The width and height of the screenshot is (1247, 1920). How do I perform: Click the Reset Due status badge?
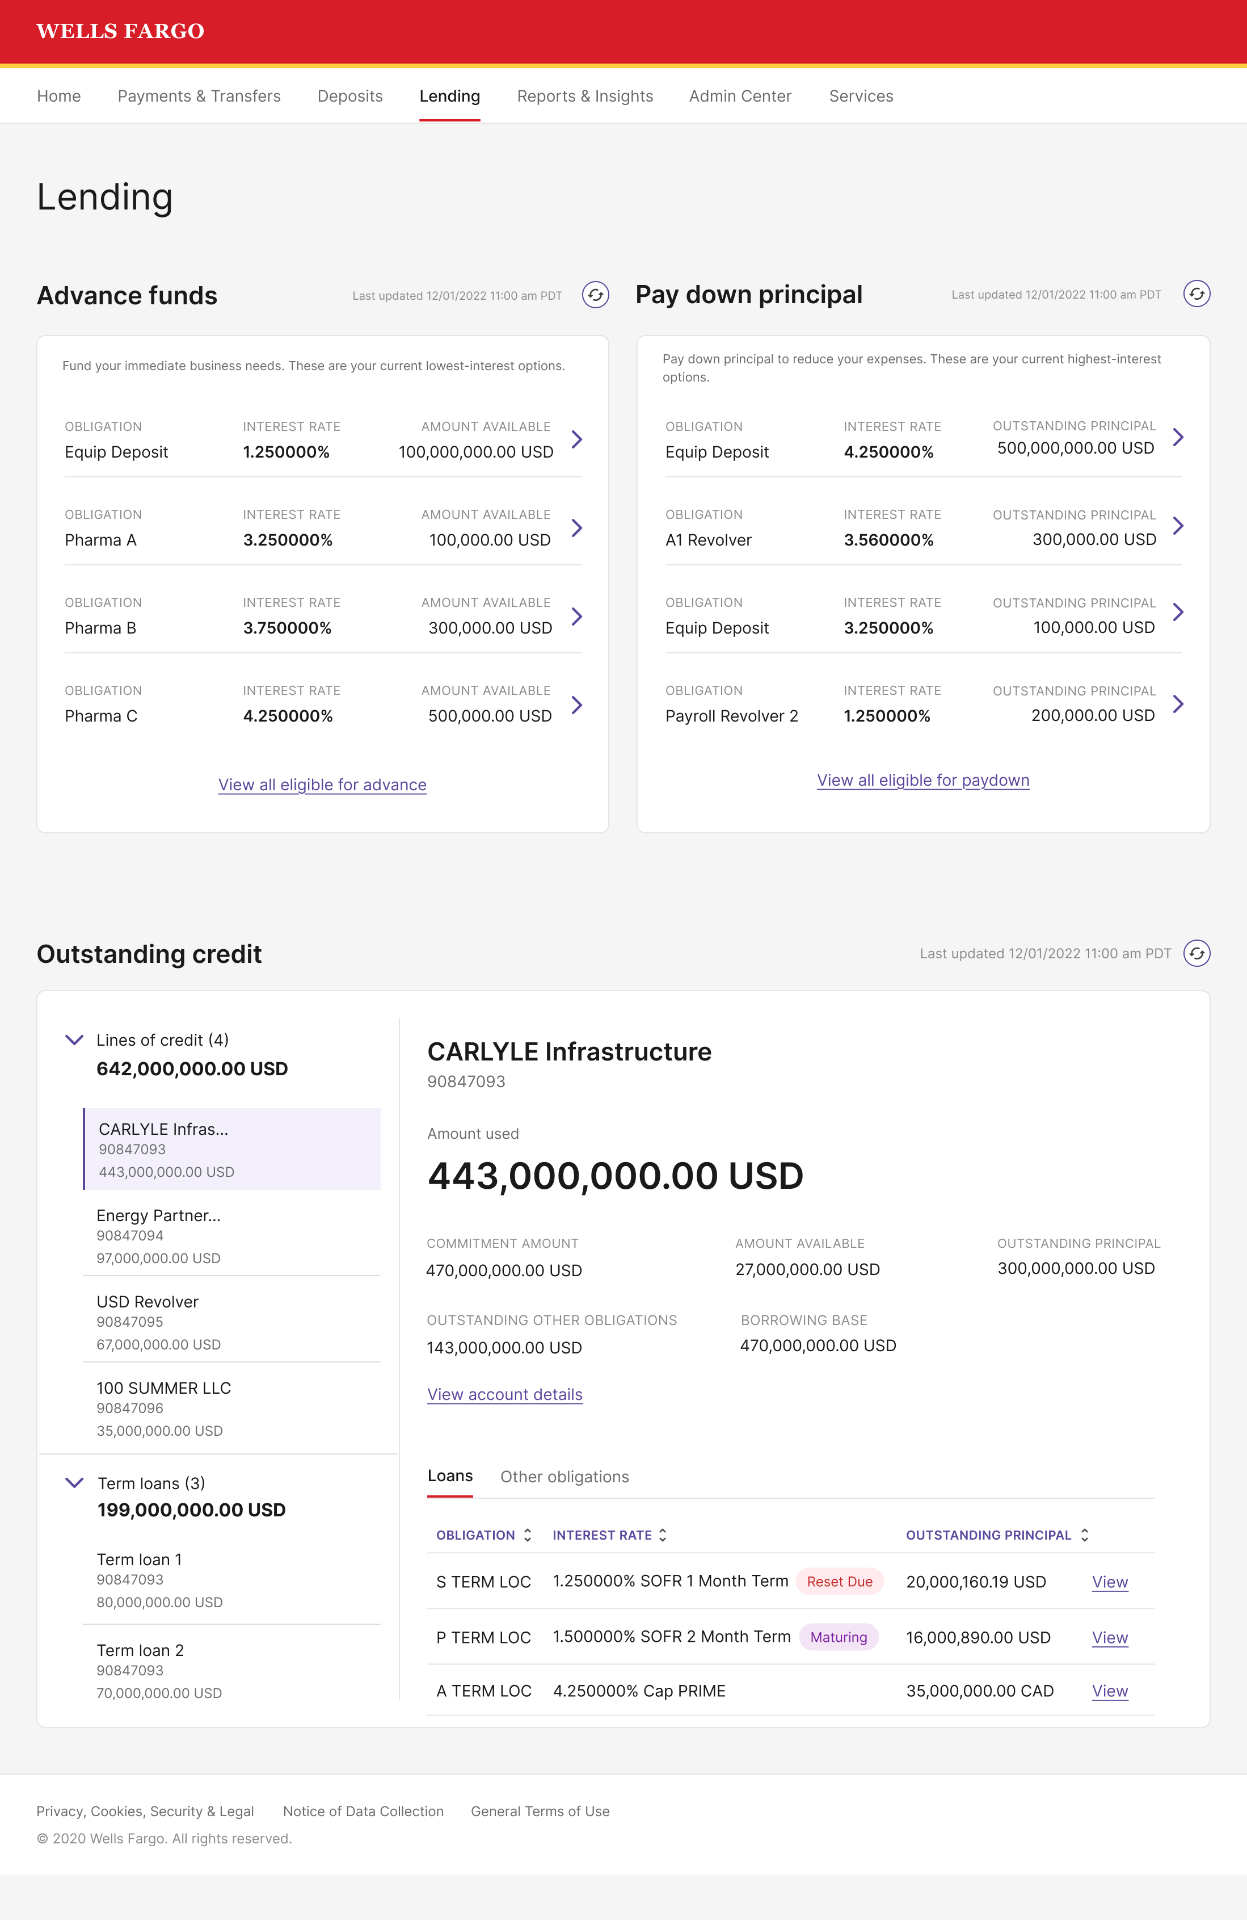pyautogui.click(x=840, y=1581)
